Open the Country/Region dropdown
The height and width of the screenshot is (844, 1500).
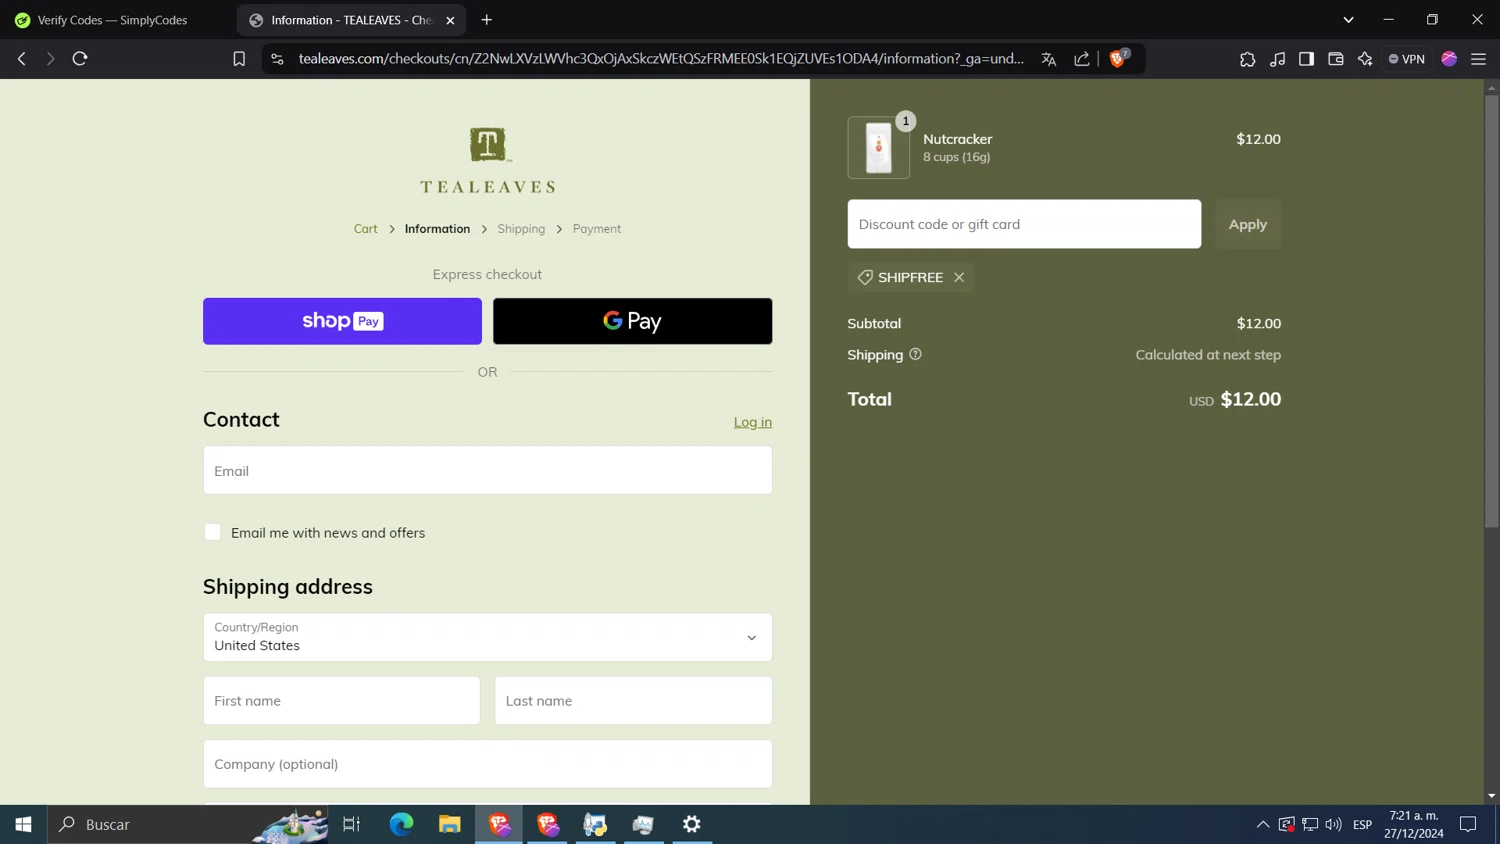pyautogui.click(x=487, y=637)
